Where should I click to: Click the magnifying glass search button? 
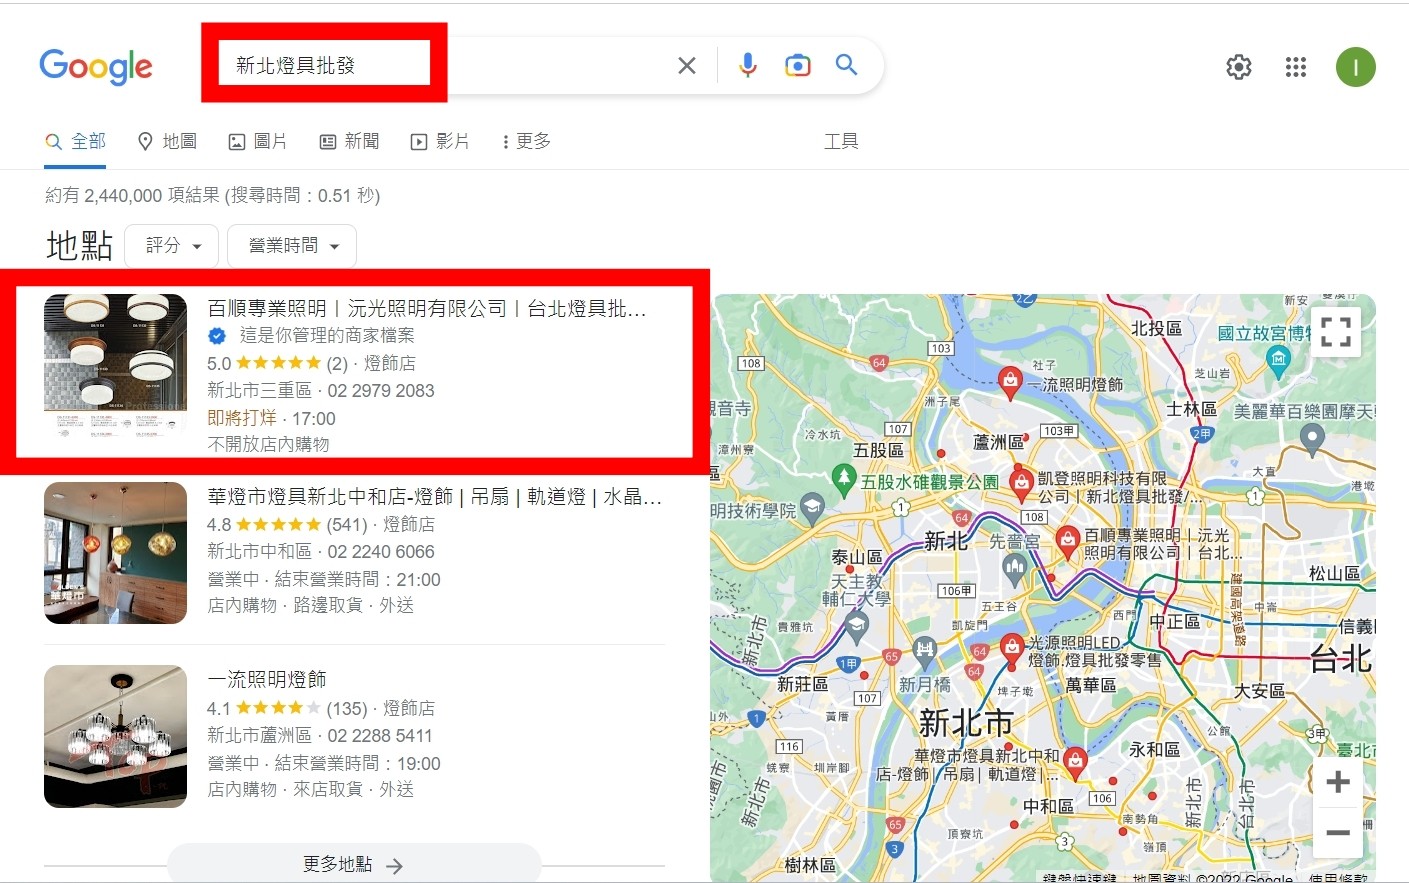coord(847,65)
